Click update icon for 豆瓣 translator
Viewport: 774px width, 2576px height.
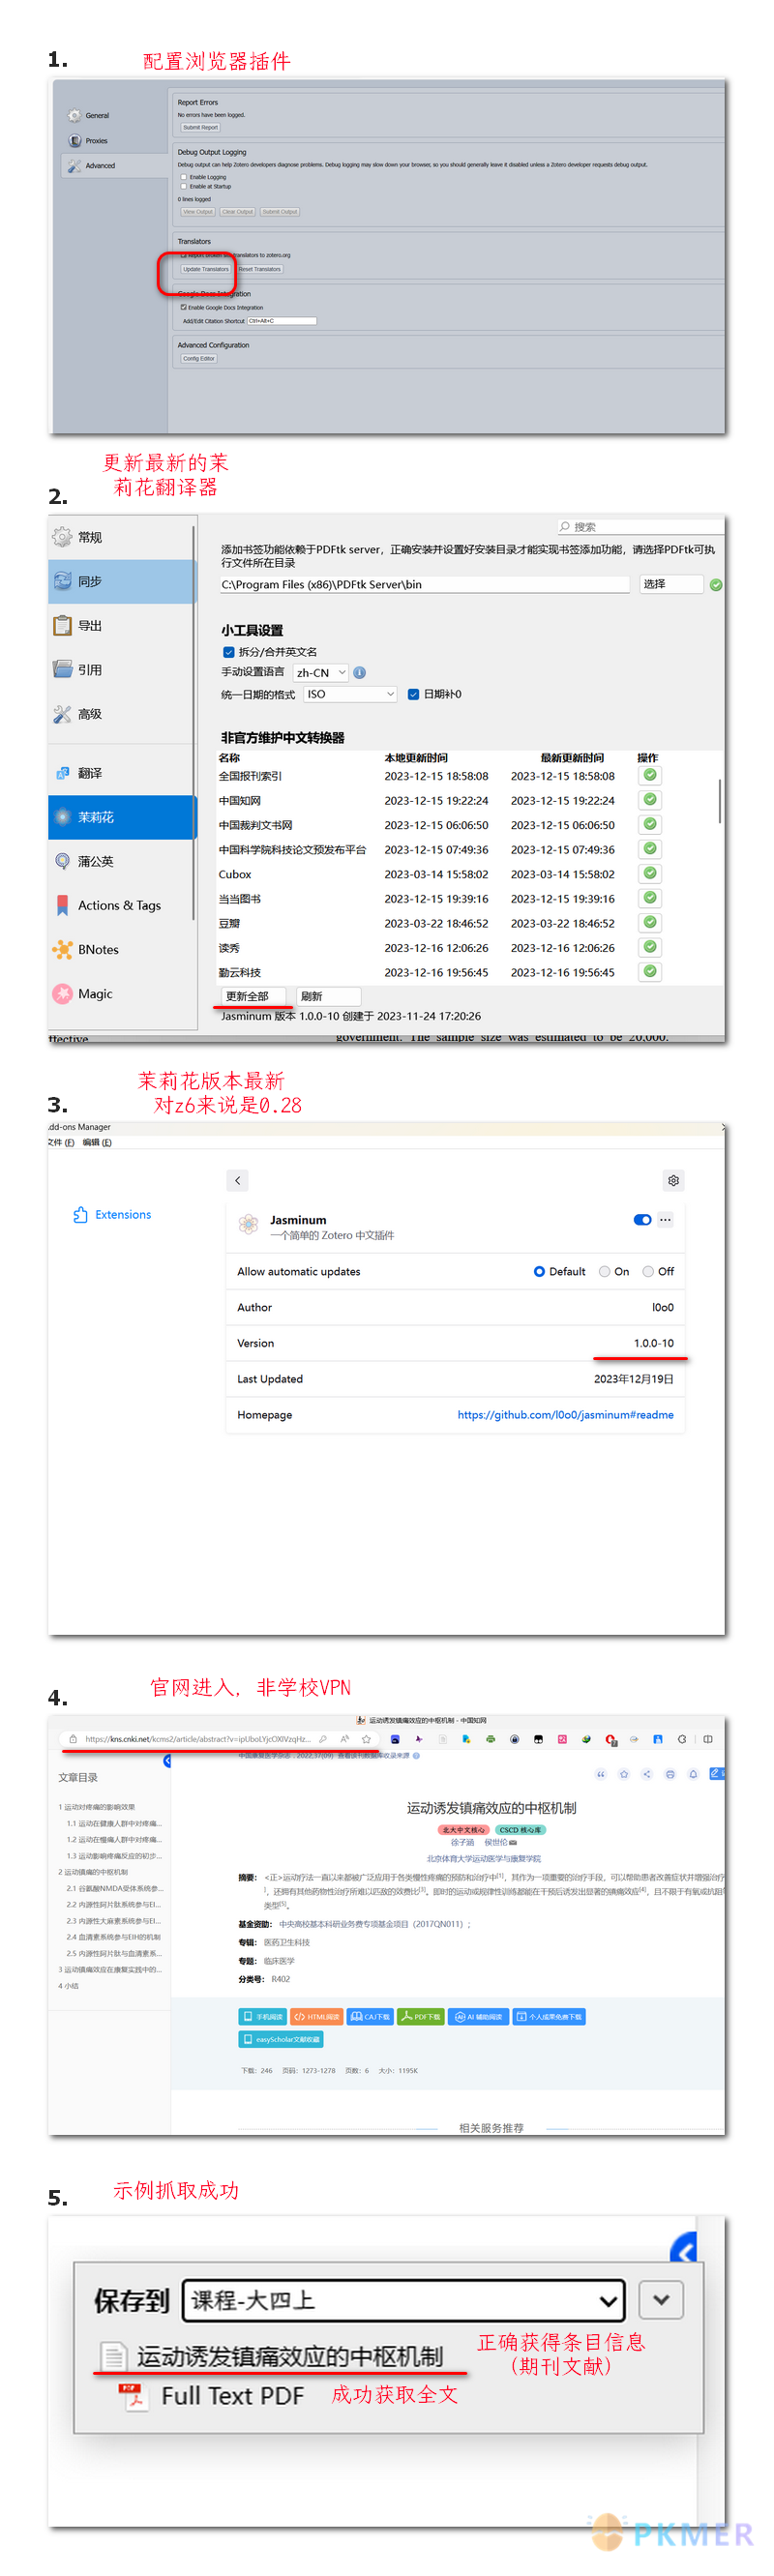tap(650, 922)
